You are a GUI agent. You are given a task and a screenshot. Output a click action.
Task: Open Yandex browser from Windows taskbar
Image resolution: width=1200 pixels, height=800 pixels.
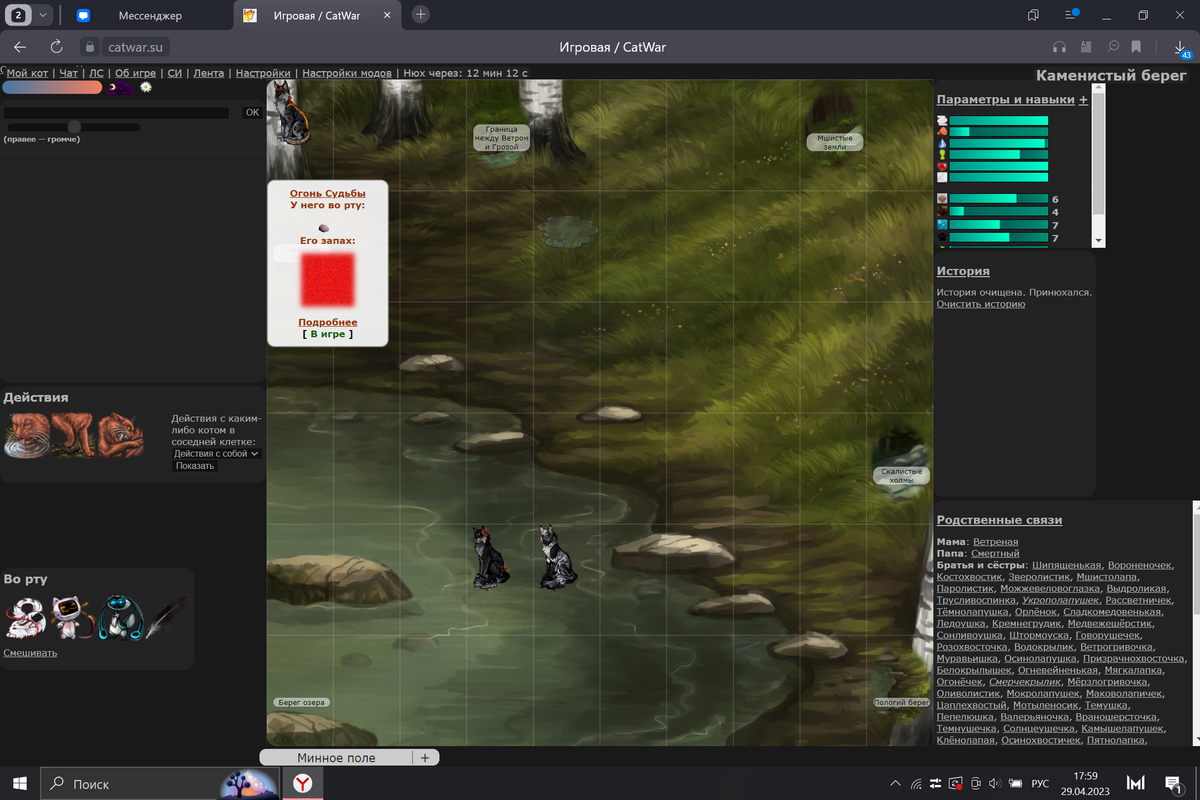[x=301, y=784]
